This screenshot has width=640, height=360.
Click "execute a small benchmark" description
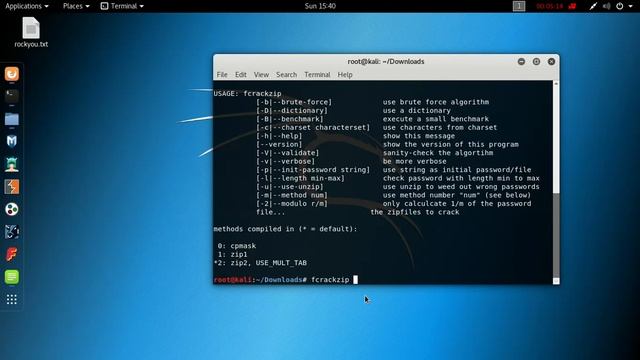coord(436,119)
